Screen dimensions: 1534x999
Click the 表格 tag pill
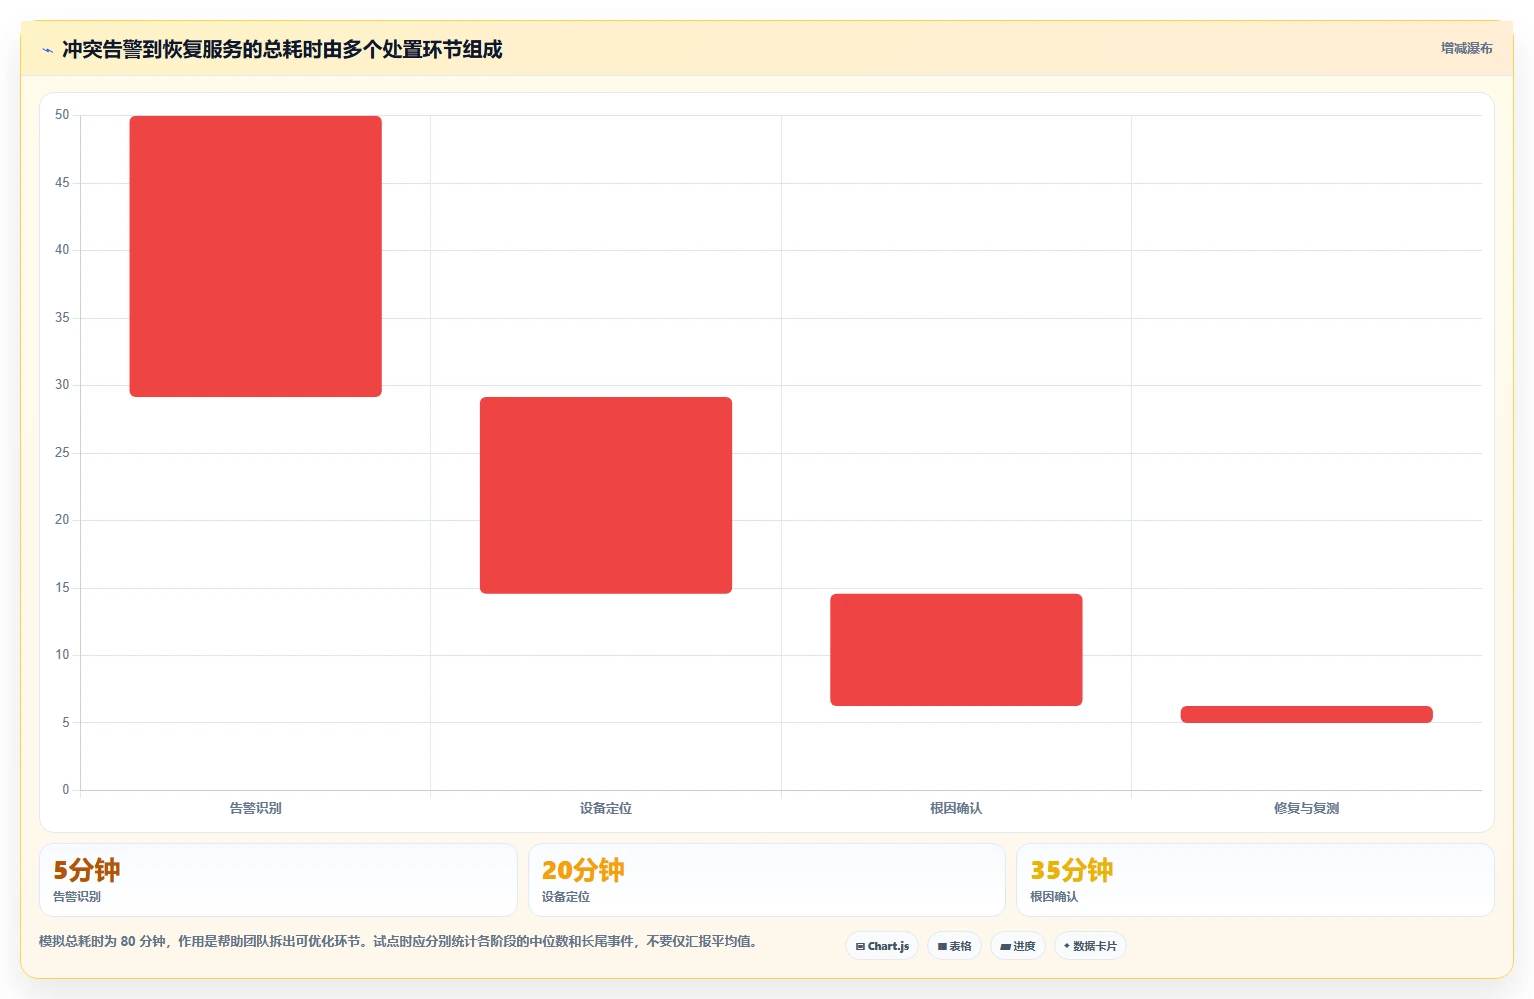954,946
